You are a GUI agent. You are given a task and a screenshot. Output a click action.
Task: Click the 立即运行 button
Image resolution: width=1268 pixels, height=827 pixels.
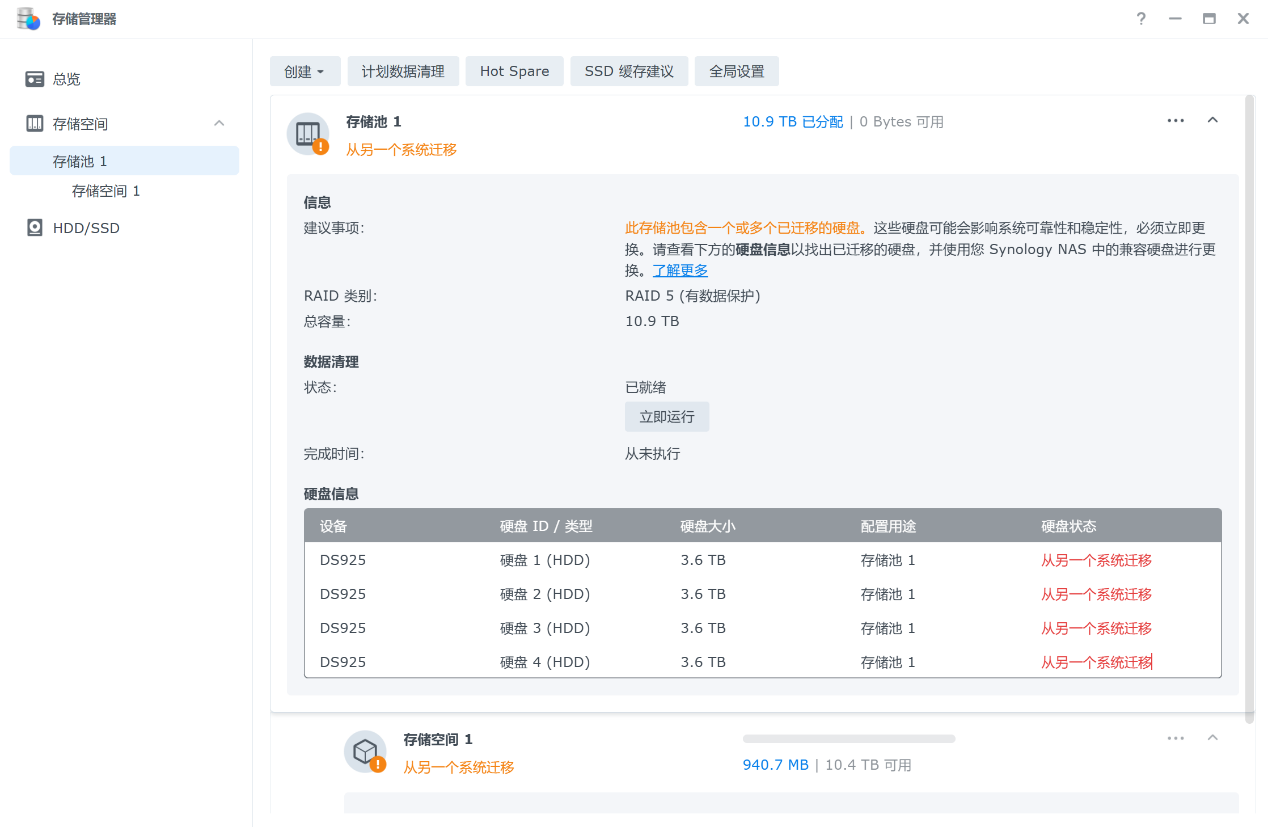coord(667,417)
